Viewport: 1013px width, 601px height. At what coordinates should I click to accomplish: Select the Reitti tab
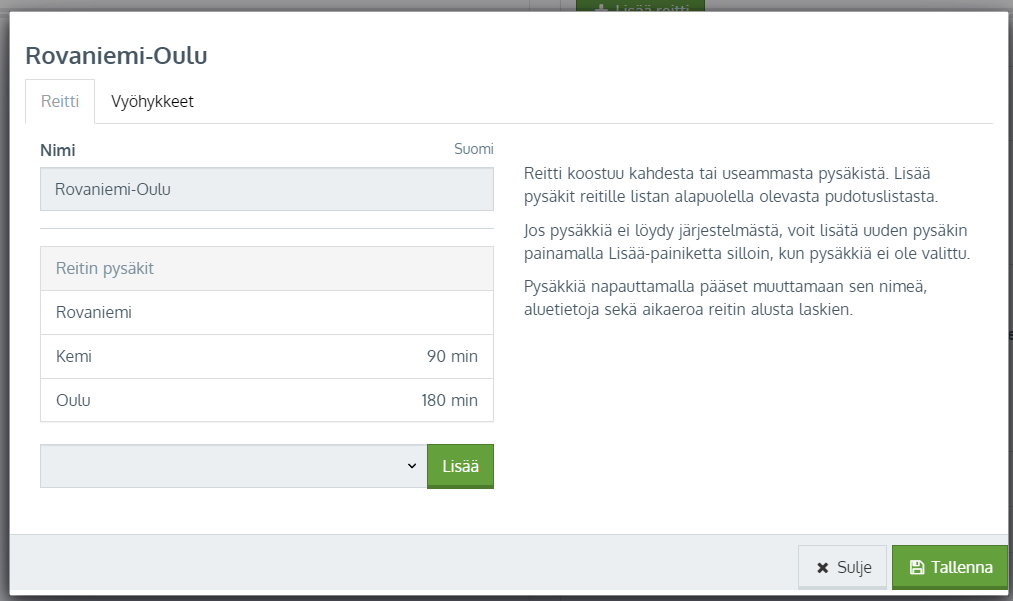coord(60,101)
